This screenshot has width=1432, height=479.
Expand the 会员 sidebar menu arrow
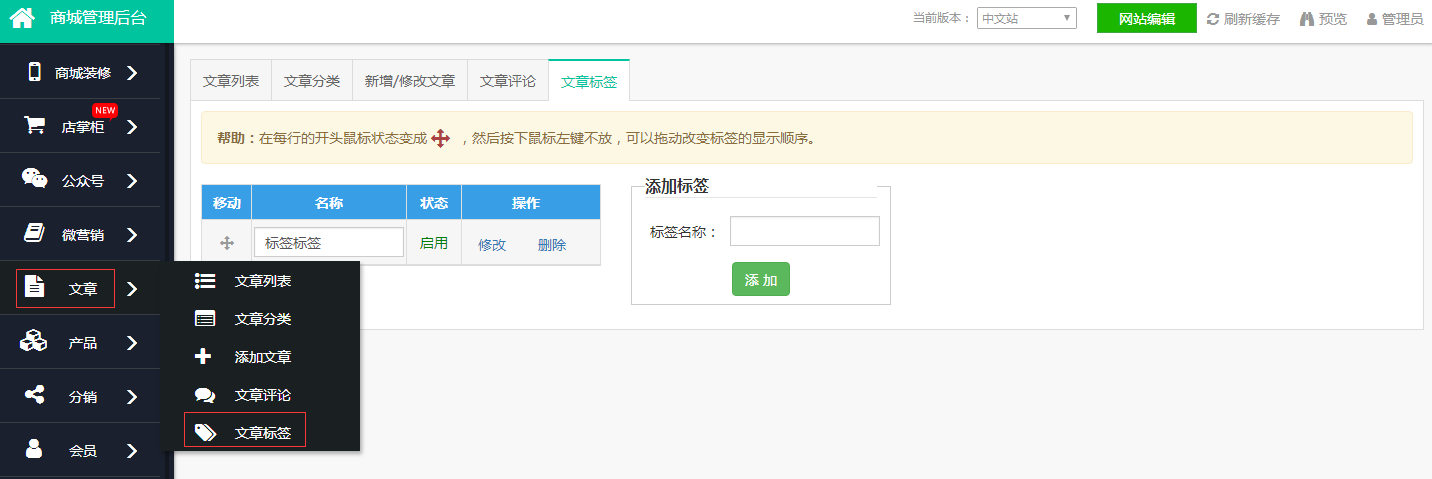point(132,451)
